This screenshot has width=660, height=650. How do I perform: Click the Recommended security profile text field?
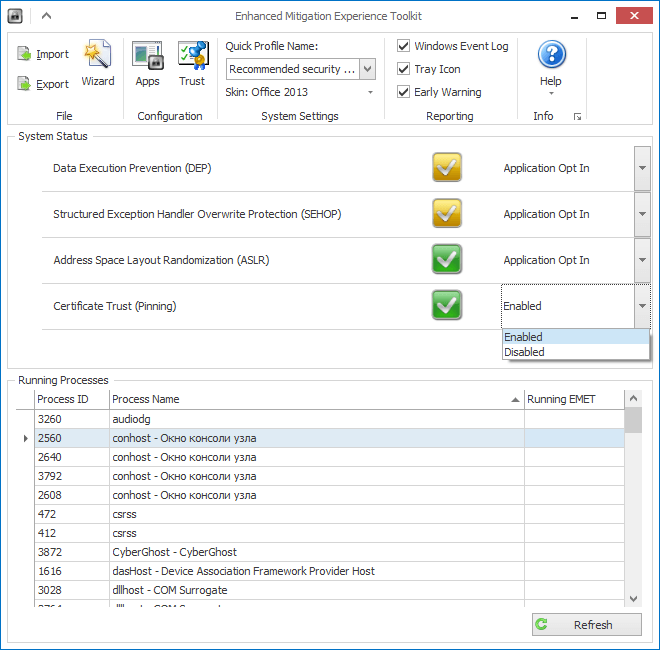tap(293, 69)
